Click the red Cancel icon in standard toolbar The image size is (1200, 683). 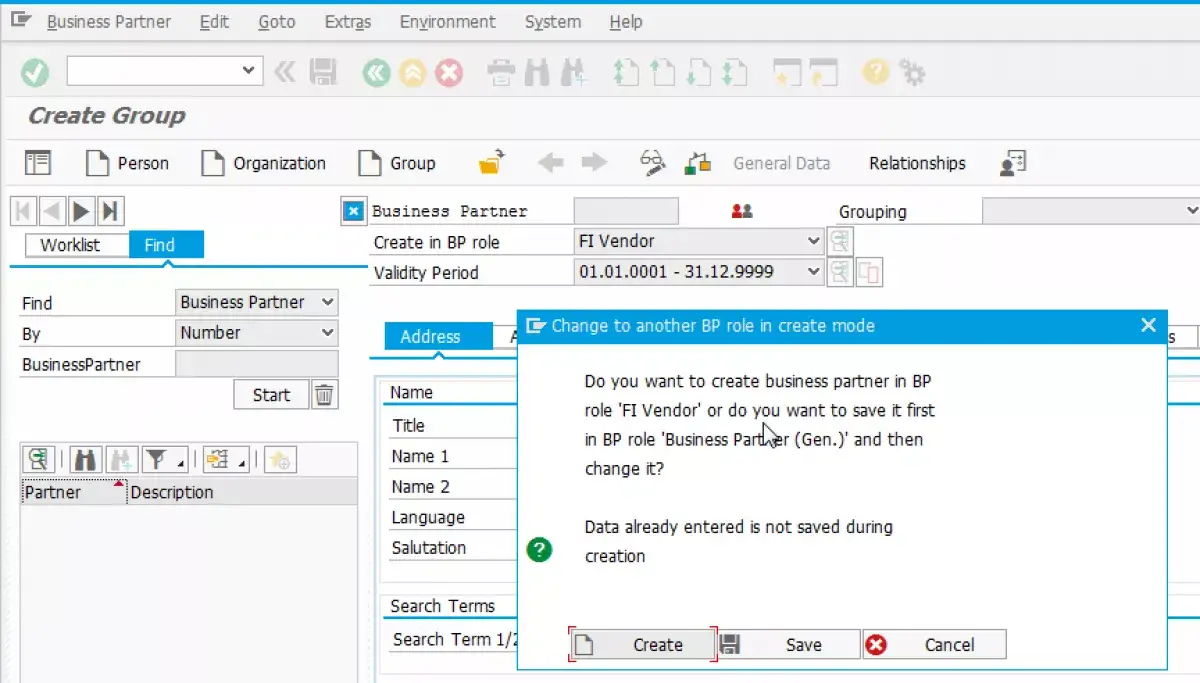click(x=450, y=72)
